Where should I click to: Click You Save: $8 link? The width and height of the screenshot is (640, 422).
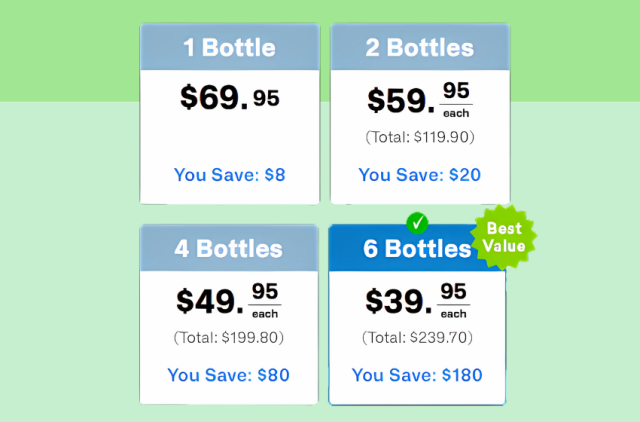pyautogui.click(x=230, y=175)
